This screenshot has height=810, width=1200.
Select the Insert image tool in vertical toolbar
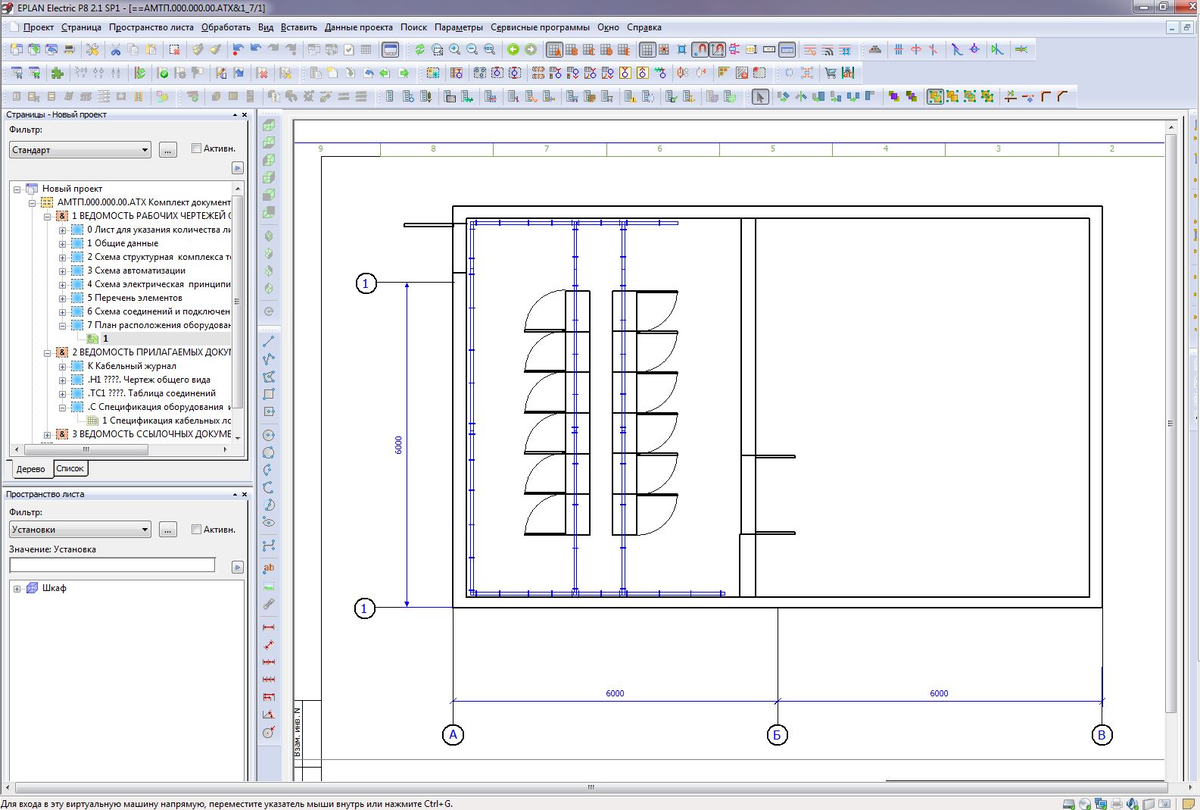tap(268, 586)
